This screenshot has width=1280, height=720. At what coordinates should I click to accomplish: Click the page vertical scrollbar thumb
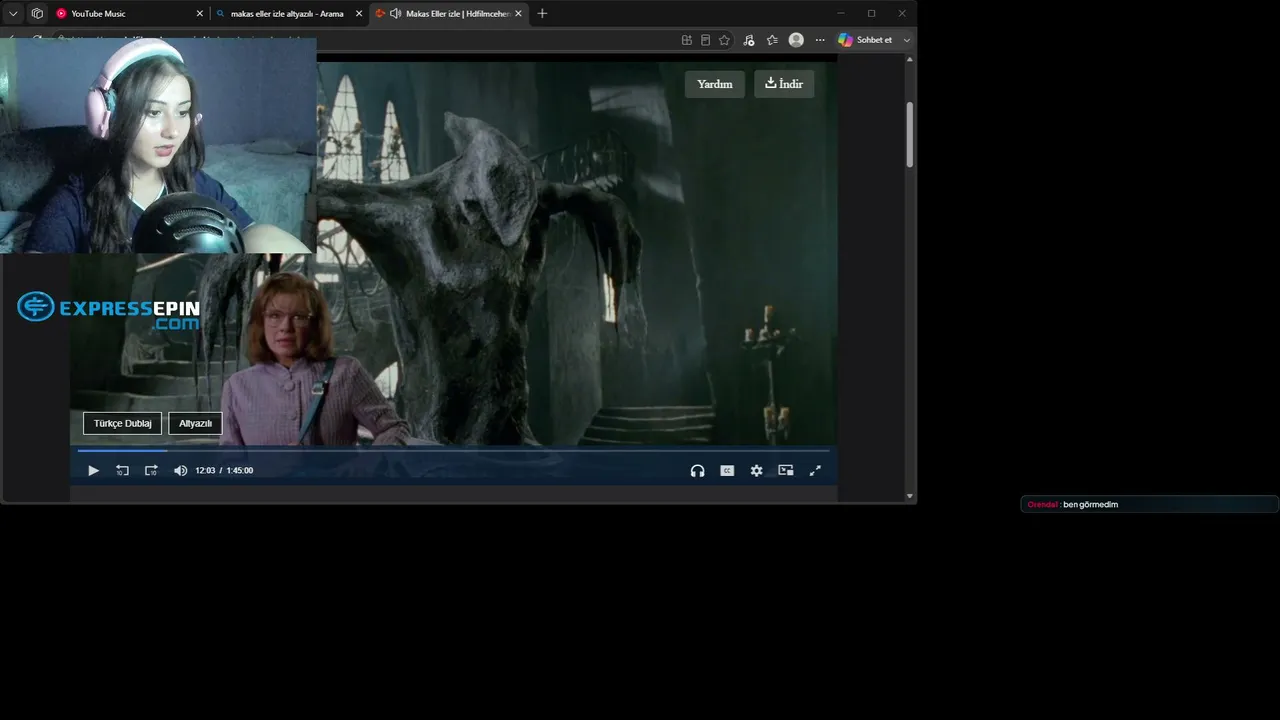[x=910, y=134]
